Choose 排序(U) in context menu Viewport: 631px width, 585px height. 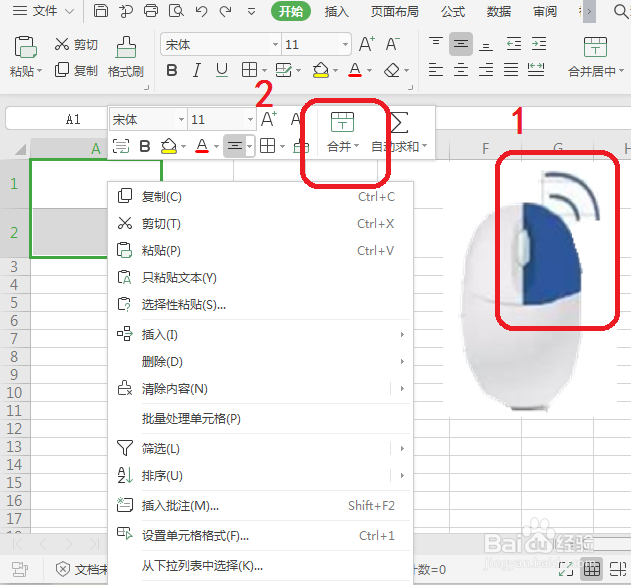click(x=260, y=476)
